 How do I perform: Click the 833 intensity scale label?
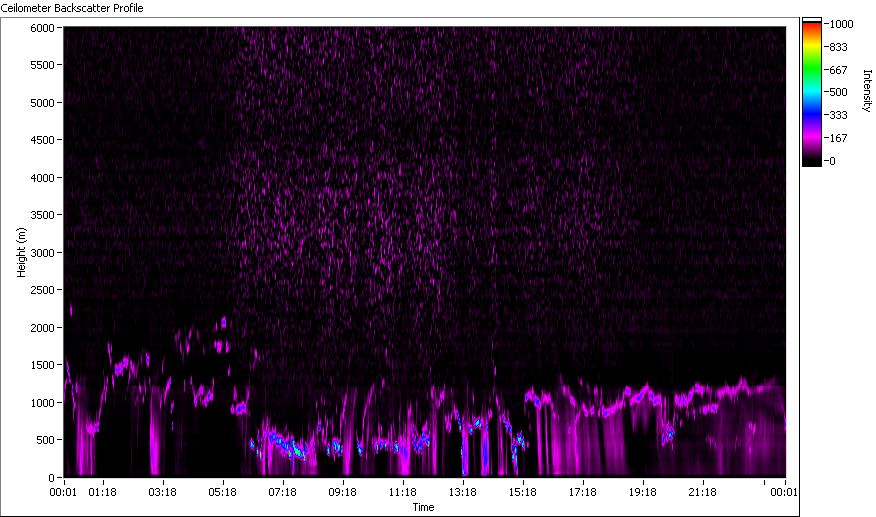839,47
